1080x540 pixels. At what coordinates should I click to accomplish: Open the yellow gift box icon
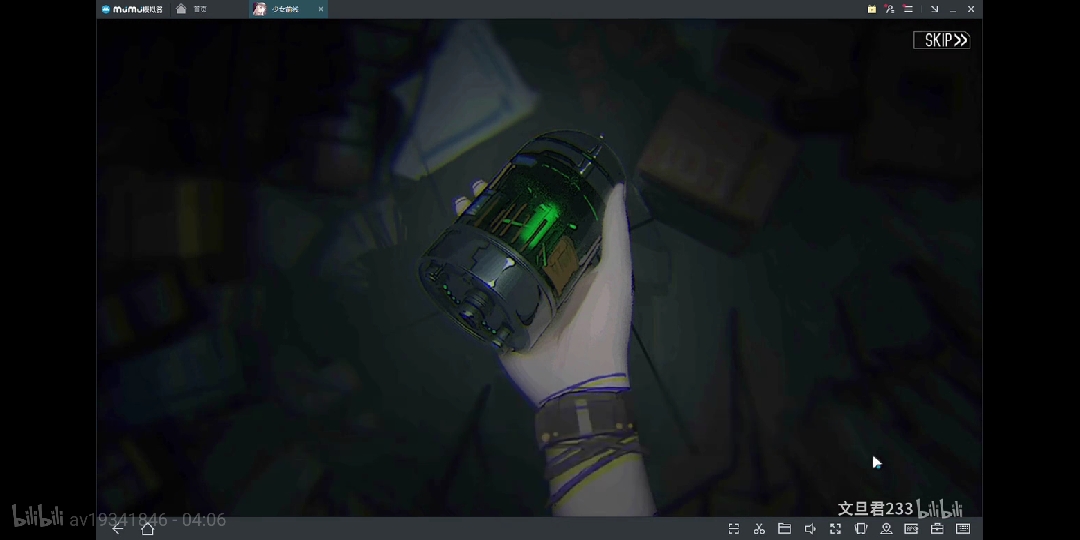click(x=871, y=9)
